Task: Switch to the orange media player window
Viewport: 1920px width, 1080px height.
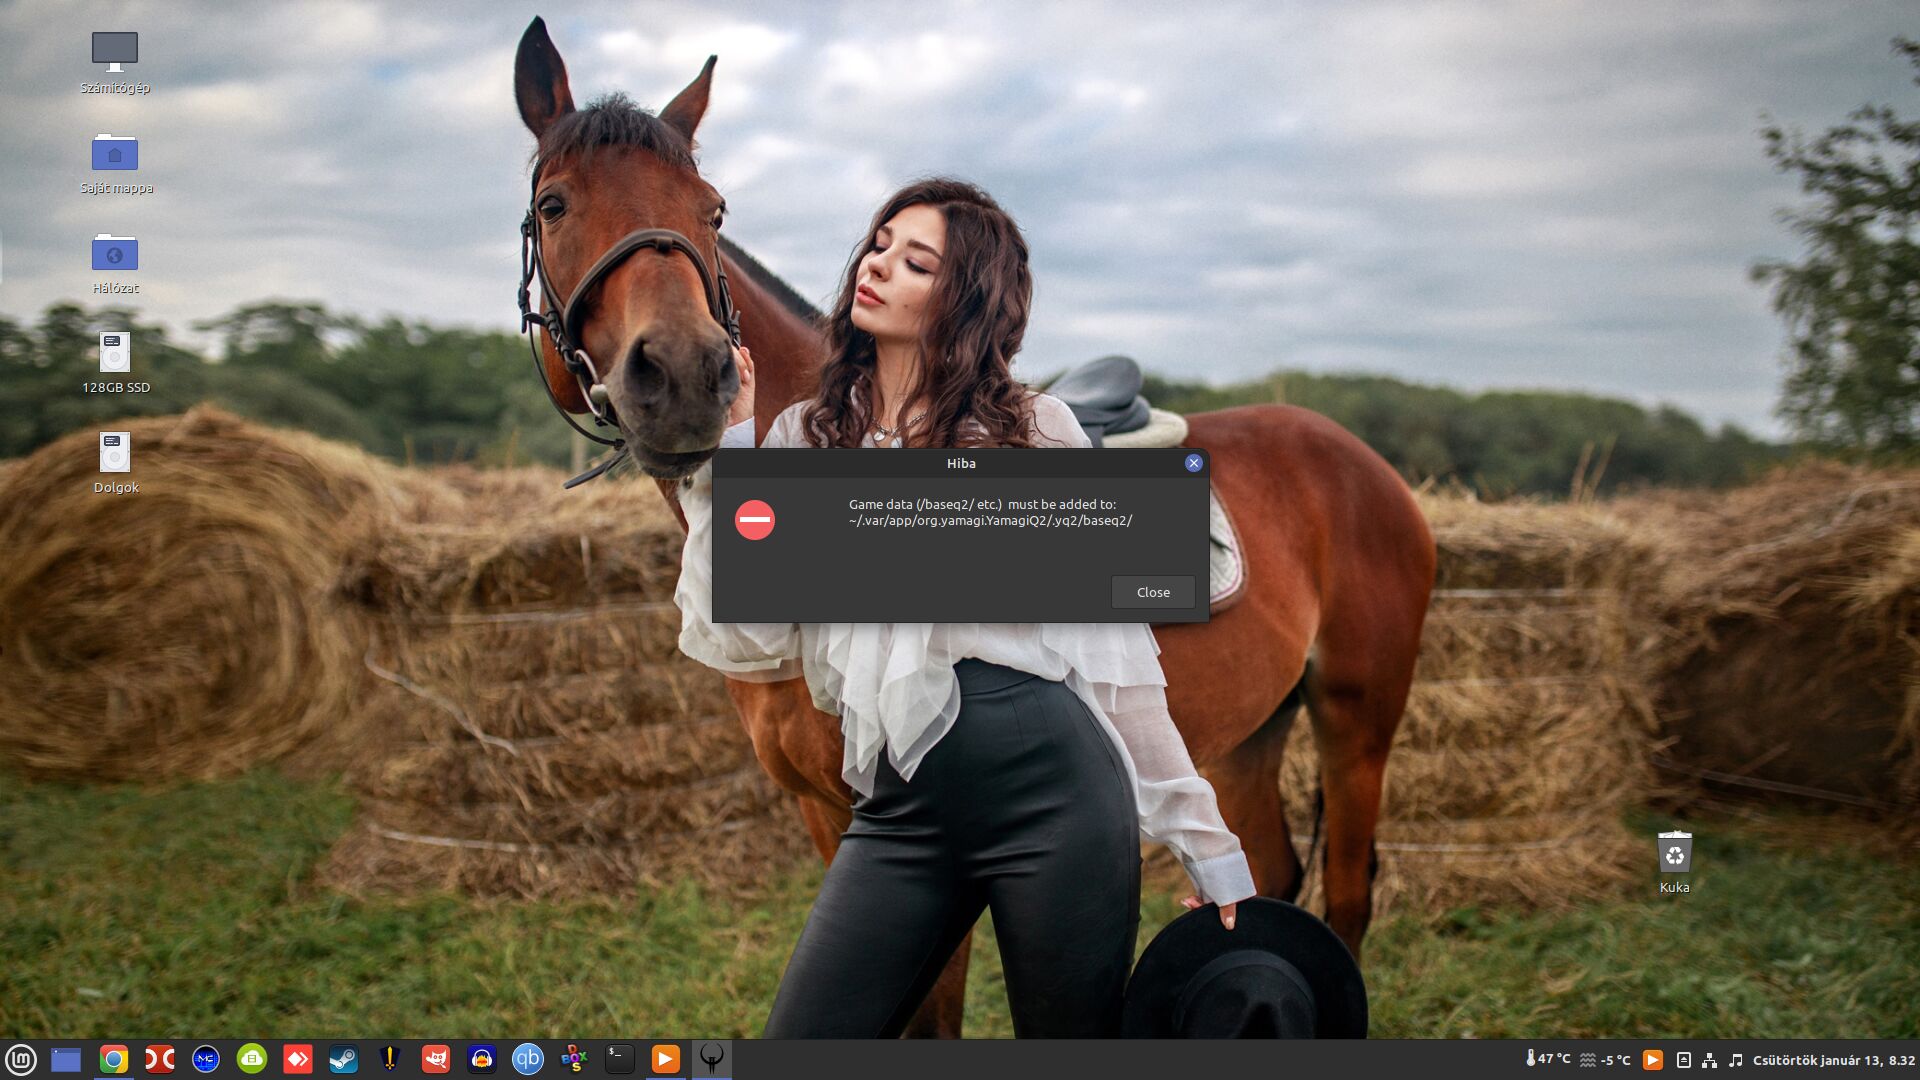Action: 666,1059
